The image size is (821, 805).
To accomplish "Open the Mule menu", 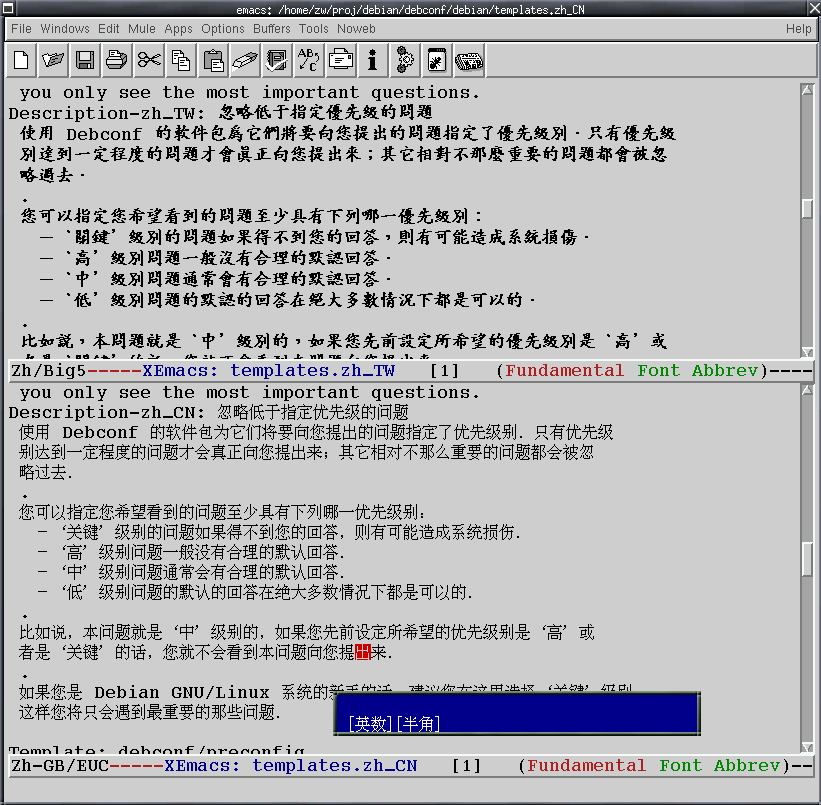I will (x=140, y=29).
